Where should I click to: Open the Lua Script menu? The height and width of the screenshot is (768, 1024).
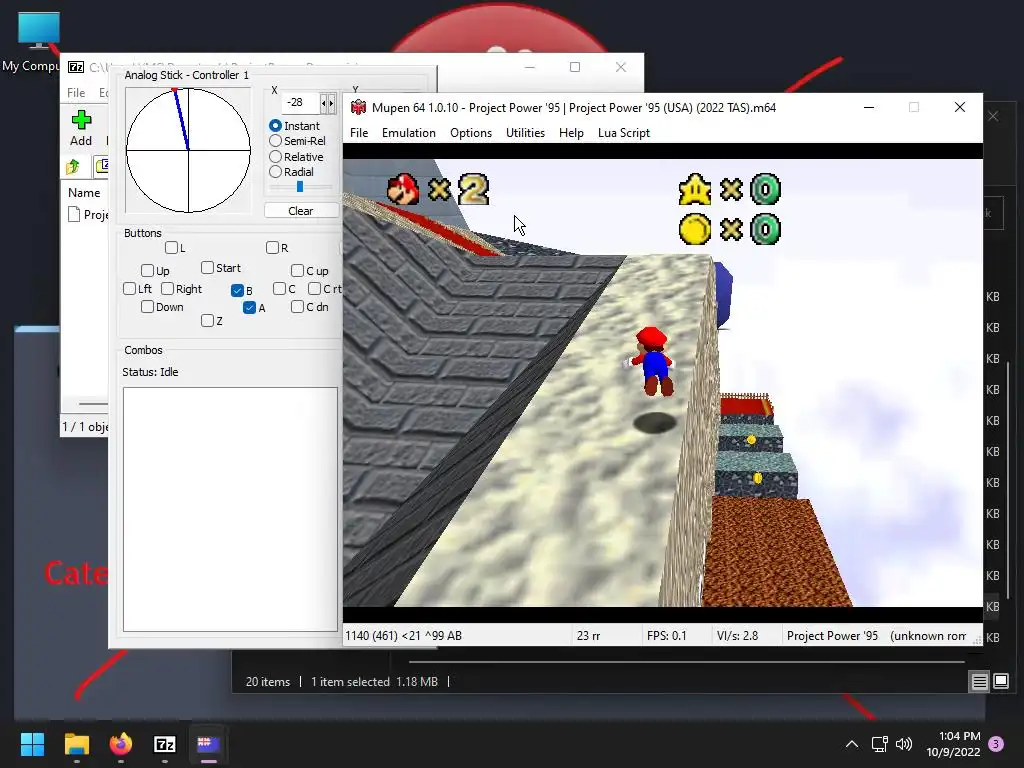tap(624, 133)
